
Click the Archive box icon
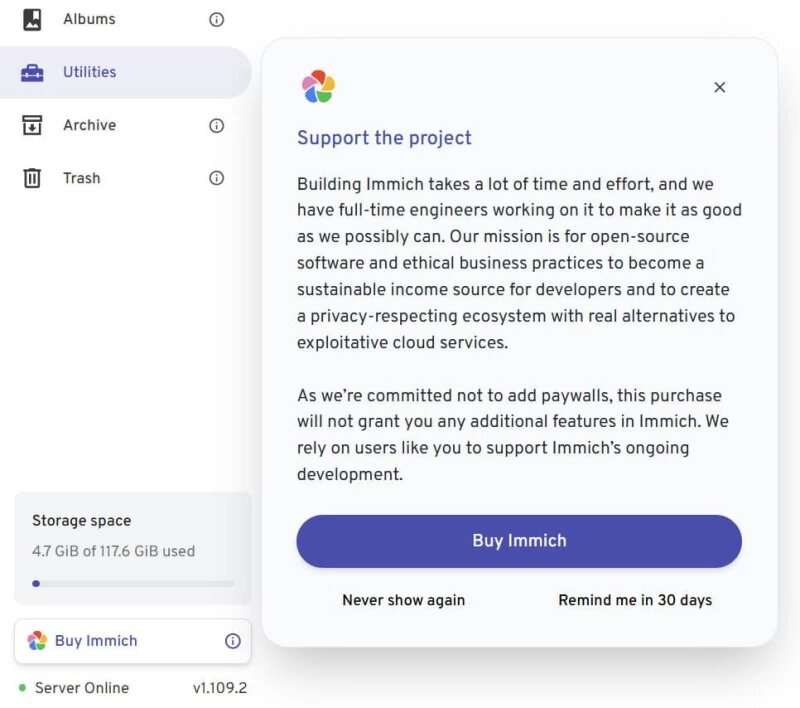pyautogui.click(x=32, y=125)
